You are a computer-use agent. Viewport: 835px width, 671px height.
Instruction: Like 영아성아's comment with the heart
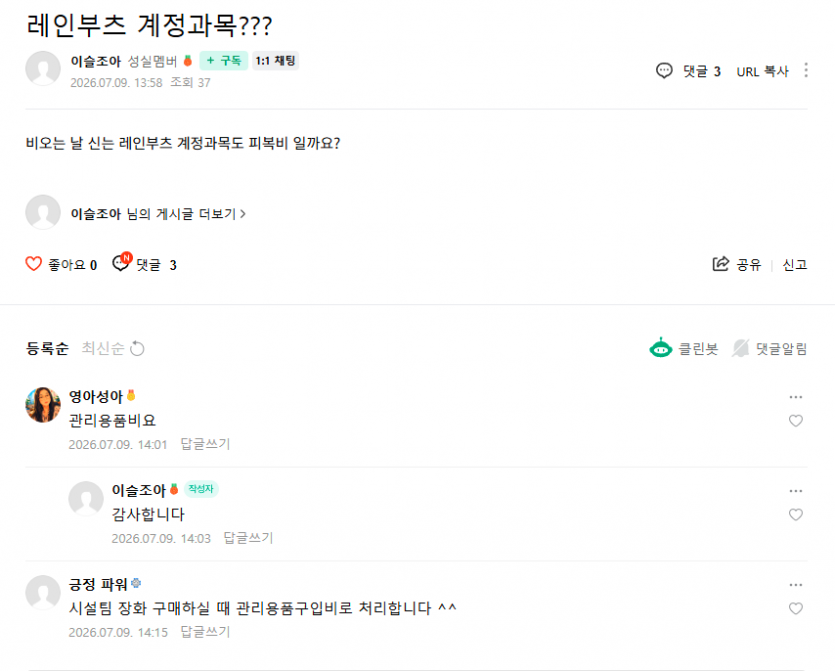pyautogui.click(x=796, y=421)
